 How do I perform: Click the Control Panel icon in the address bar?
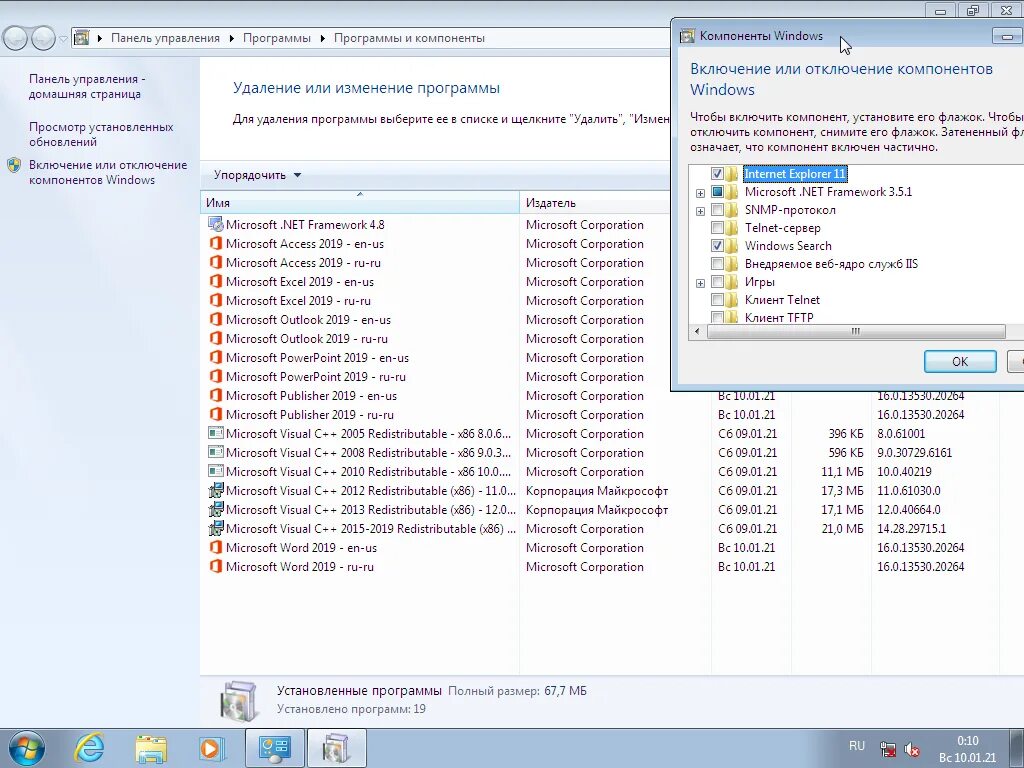[x=81, y=37]
